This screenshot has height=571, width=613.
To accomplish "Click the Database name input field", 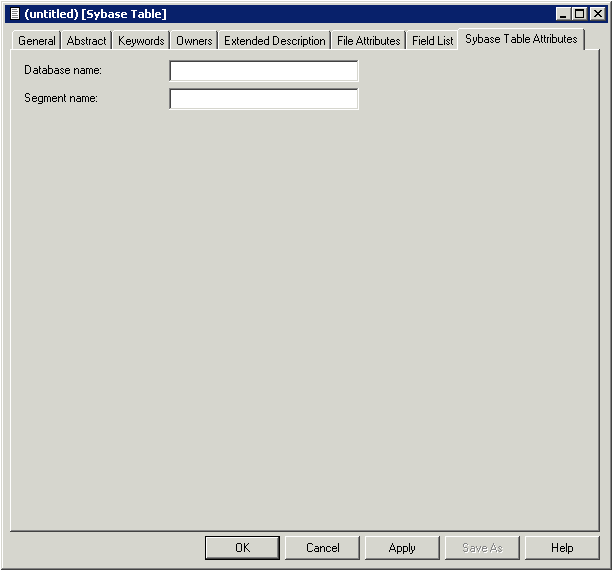I will [263, 71].
